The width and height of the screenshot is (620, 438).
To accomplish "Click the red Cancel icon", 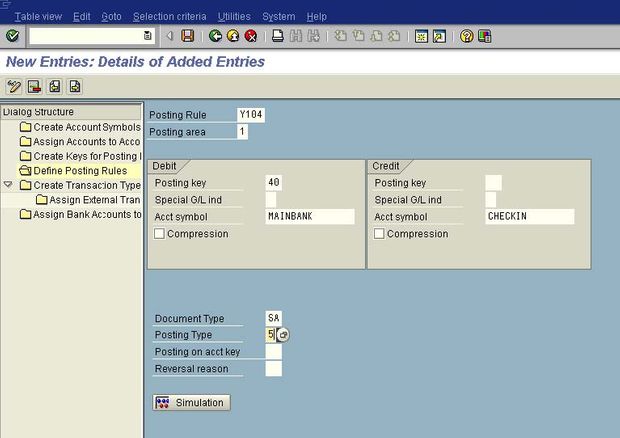I will tap(251, 36).
